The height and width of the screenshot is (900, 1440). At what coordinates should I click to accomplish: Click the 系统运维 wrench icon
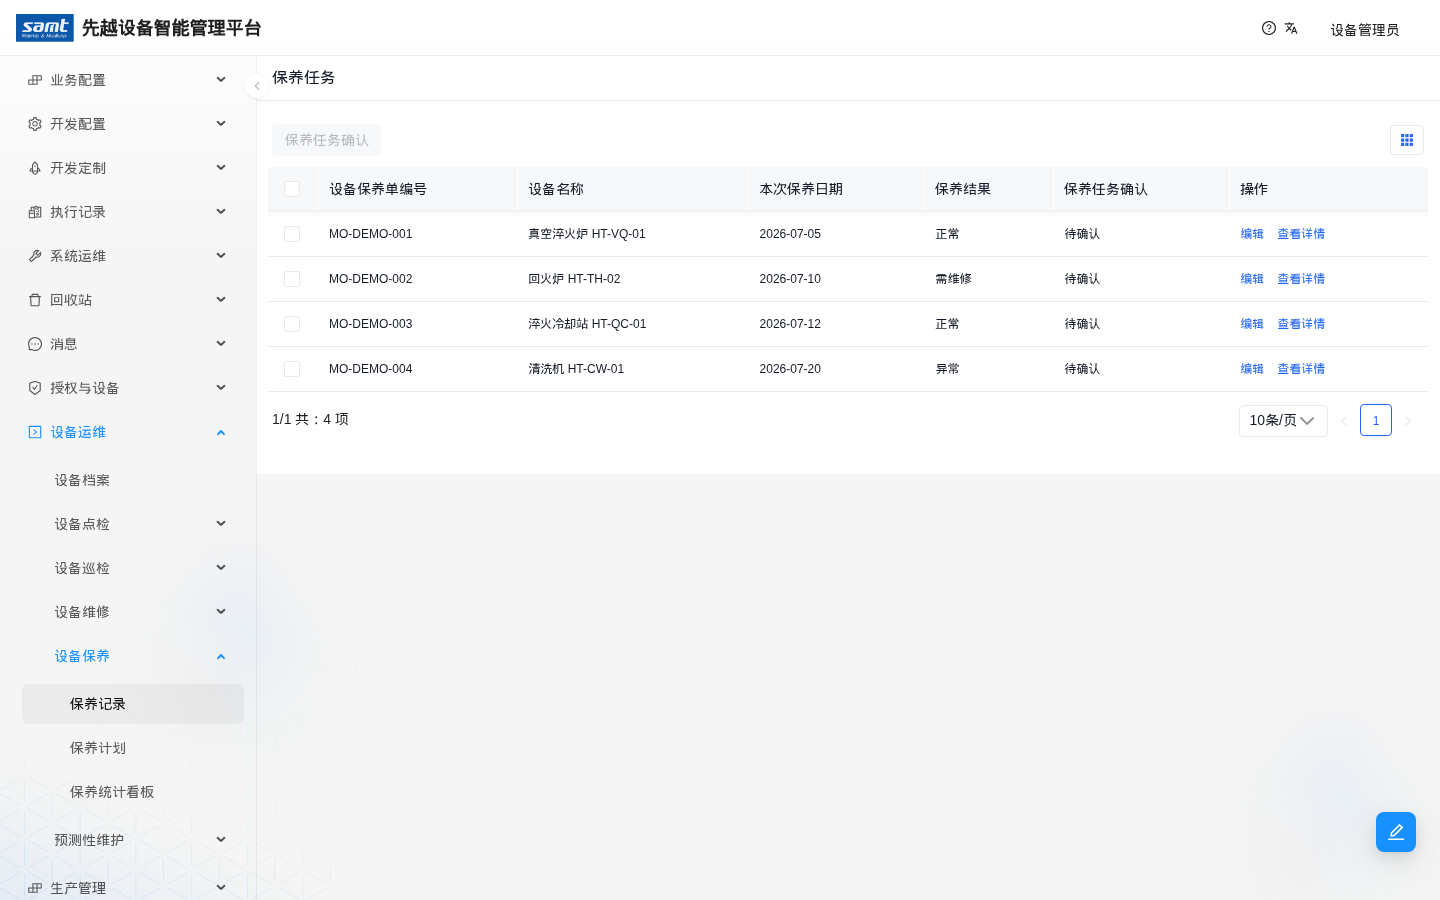pyautogui.click(x=35, y=256)
